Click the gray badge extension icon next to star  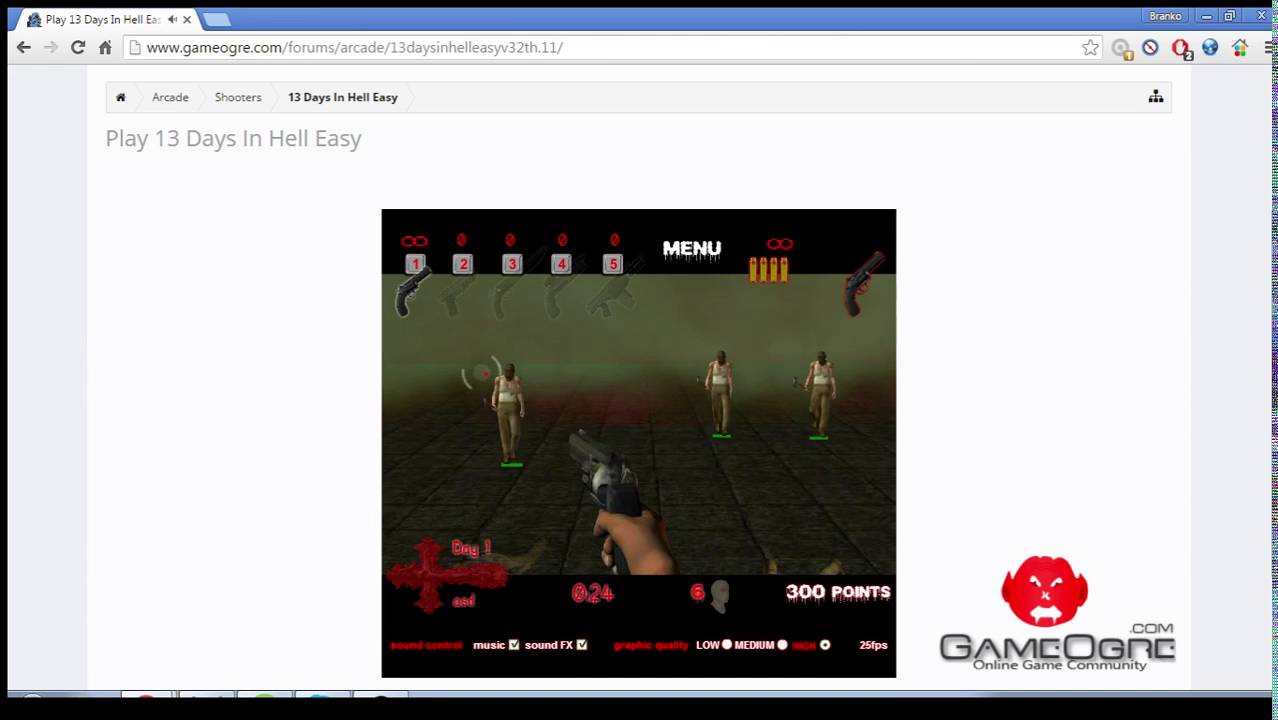coord(1121,48)
